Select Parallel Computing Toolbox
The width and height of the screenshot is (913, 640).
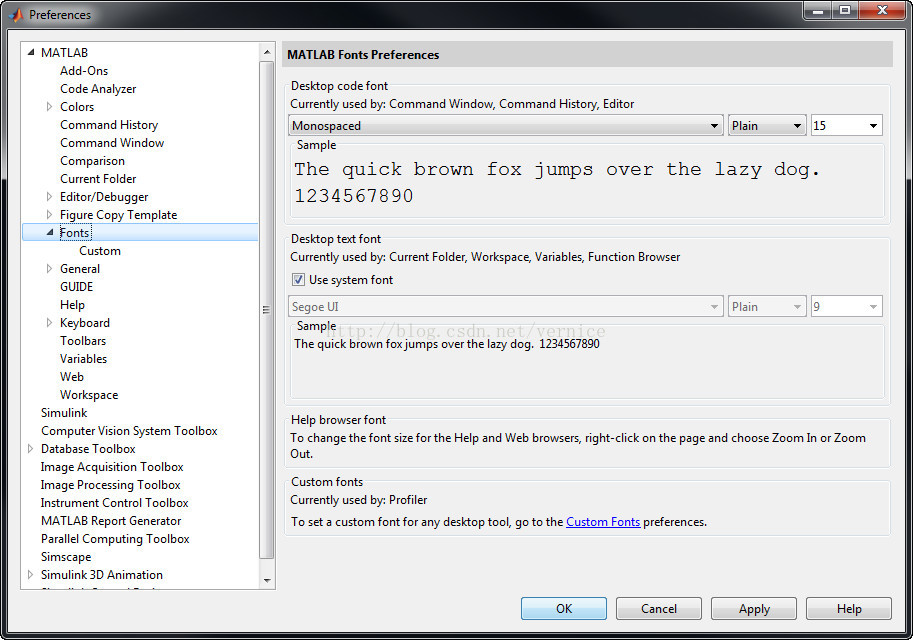[x=115, y=539]
